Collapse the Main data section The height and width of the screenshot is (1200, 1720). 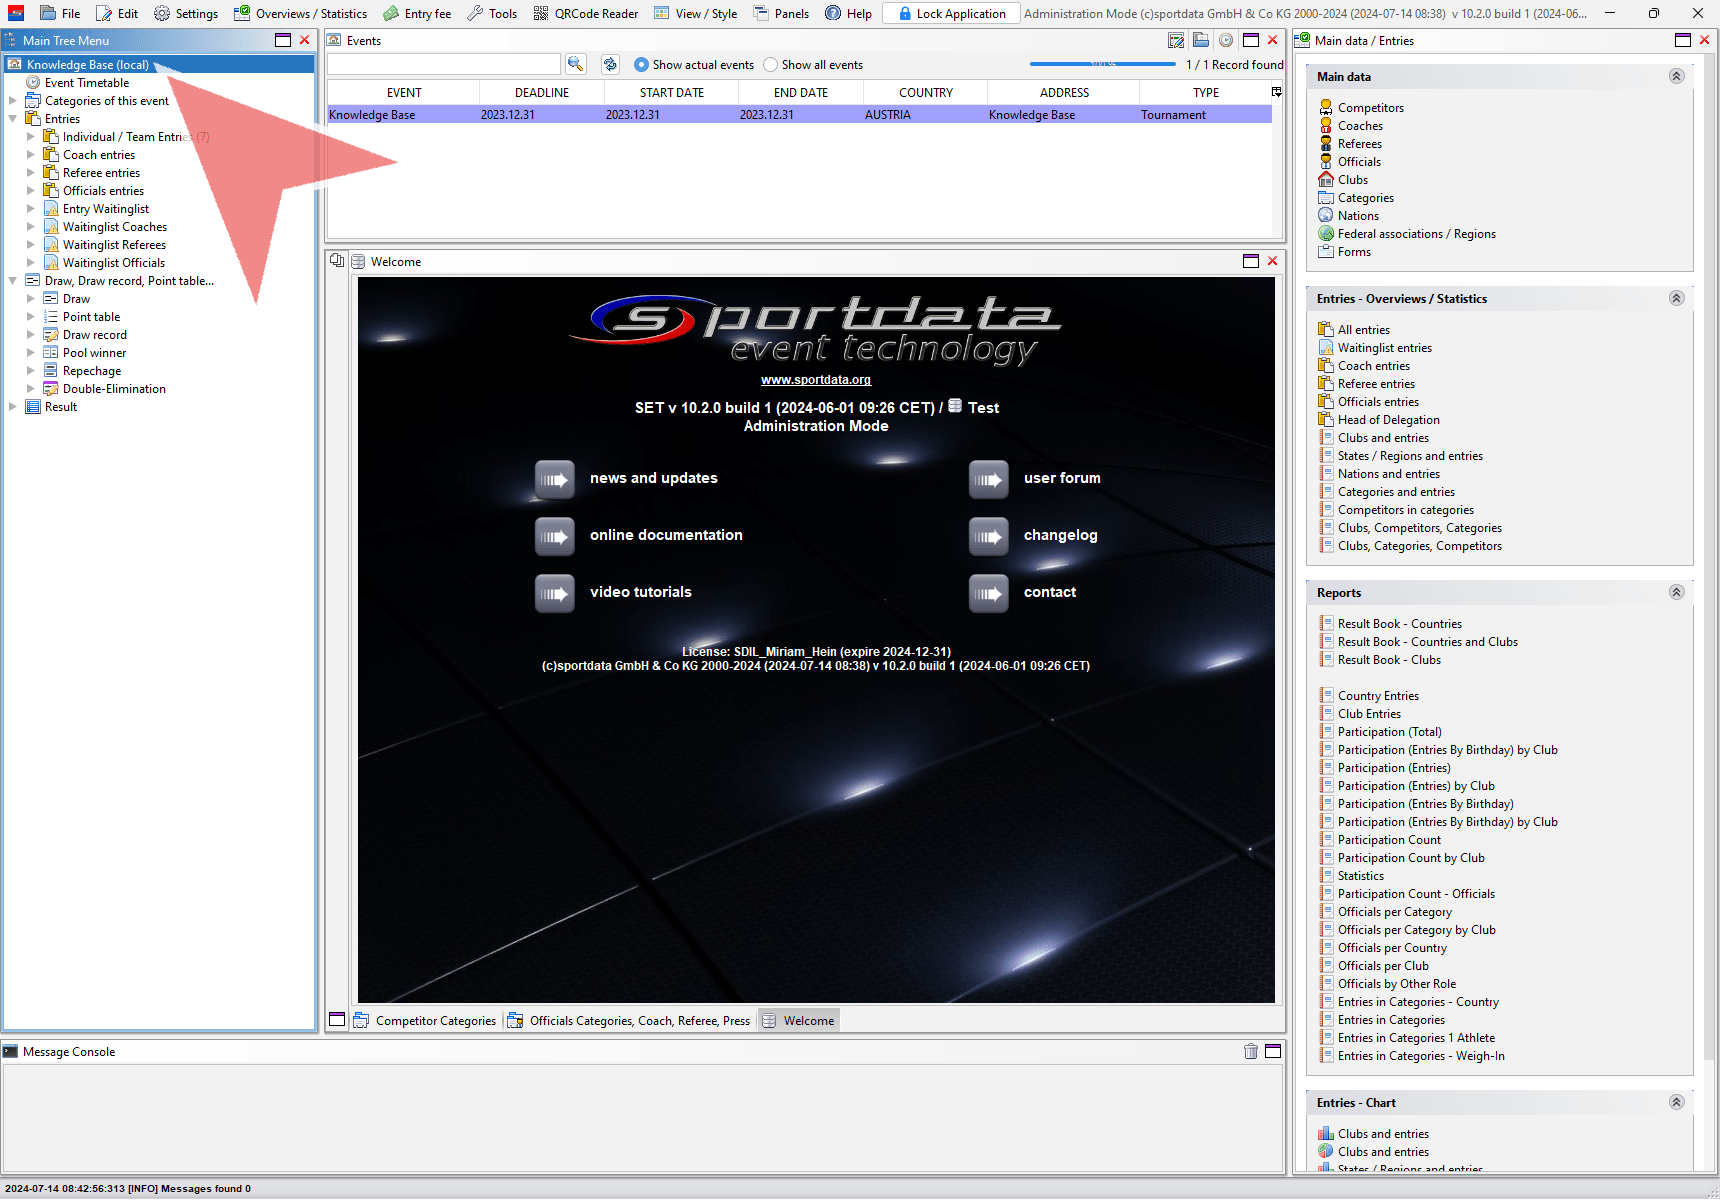click(x=1677, y=76)
